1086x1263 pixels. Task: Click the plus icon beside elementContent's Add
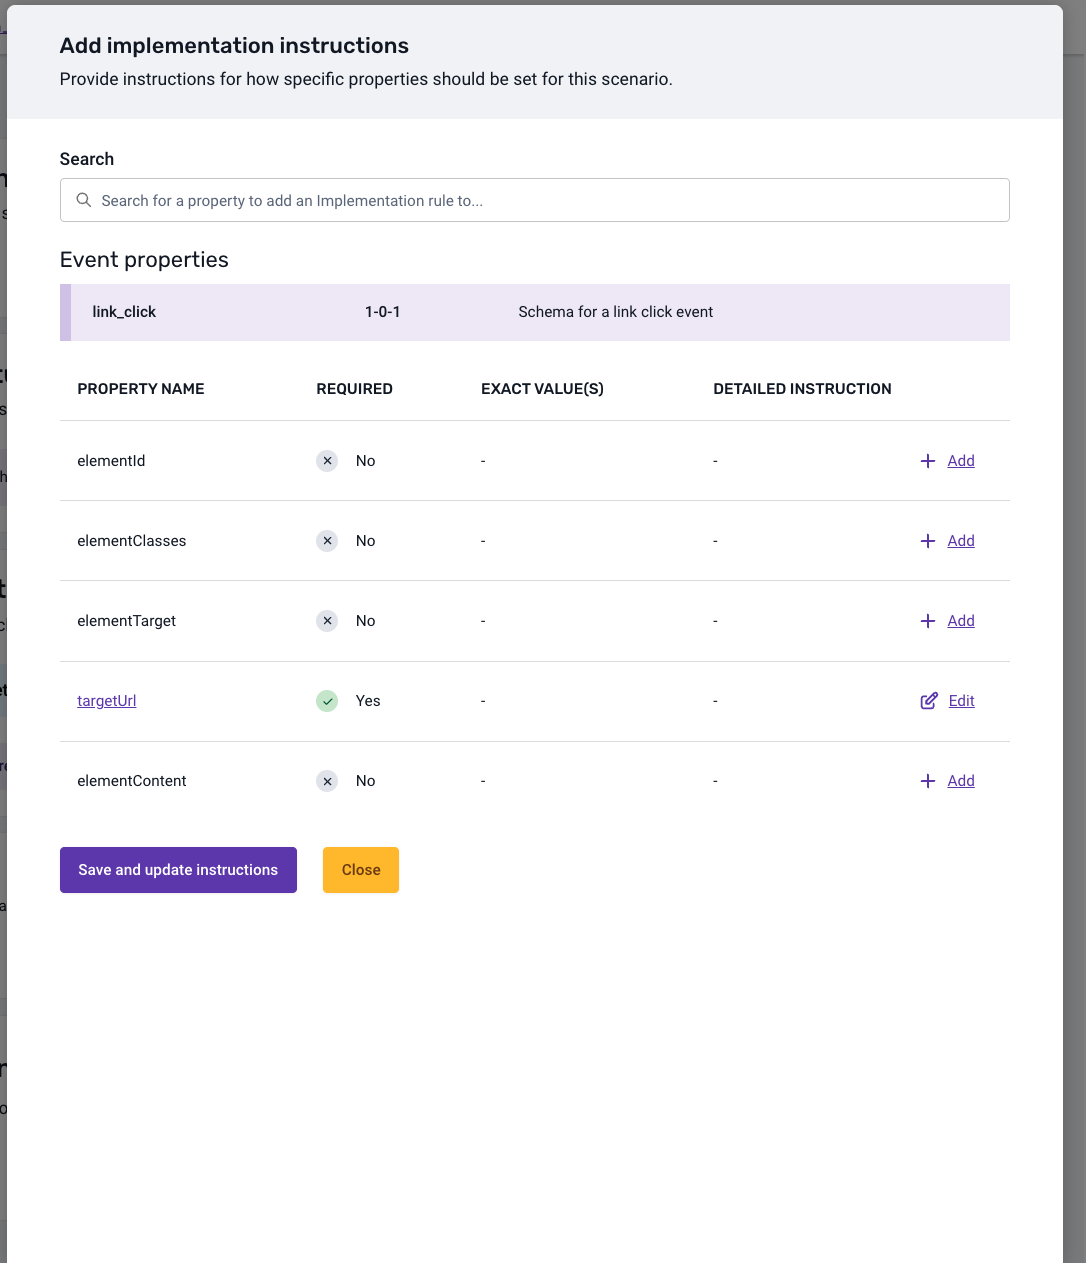click(928, 780)
